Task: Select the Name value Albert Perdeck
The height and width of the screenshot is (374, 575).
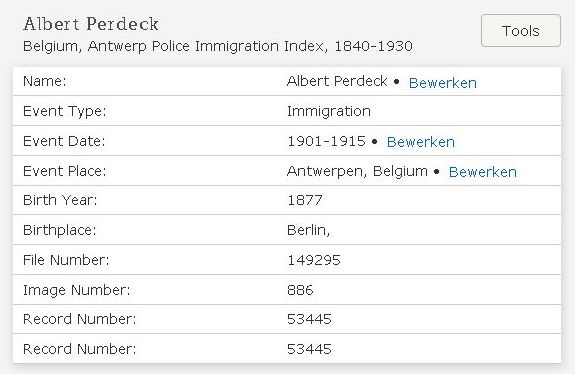Action: (x=337, y=81)
